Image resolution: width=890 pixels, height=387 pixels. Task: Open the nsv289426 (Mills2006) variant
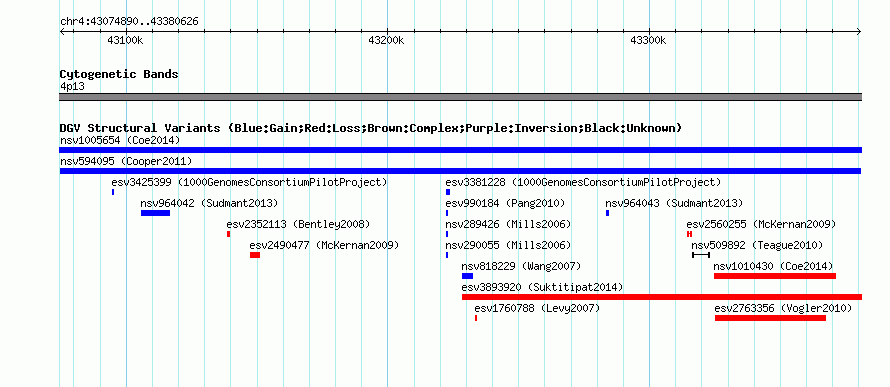click(x=508, y=224)
